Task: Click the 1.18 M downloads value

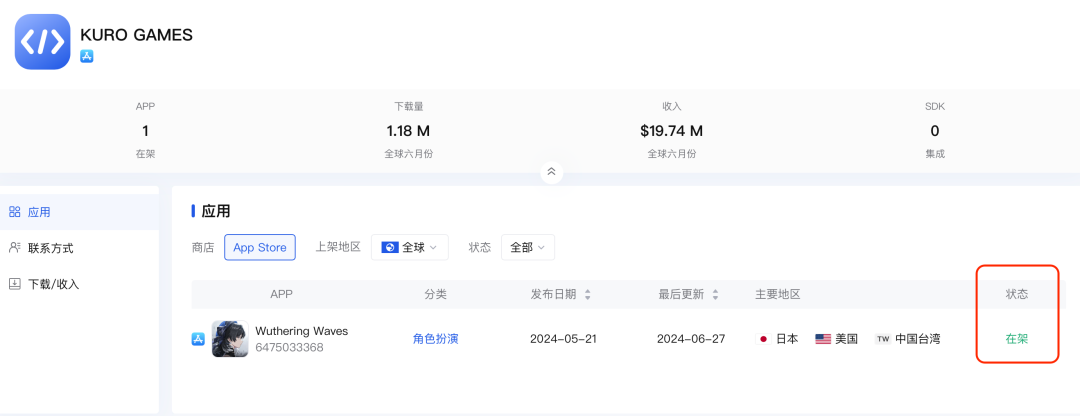Action: pyautogui.click(x=408, y=131)
